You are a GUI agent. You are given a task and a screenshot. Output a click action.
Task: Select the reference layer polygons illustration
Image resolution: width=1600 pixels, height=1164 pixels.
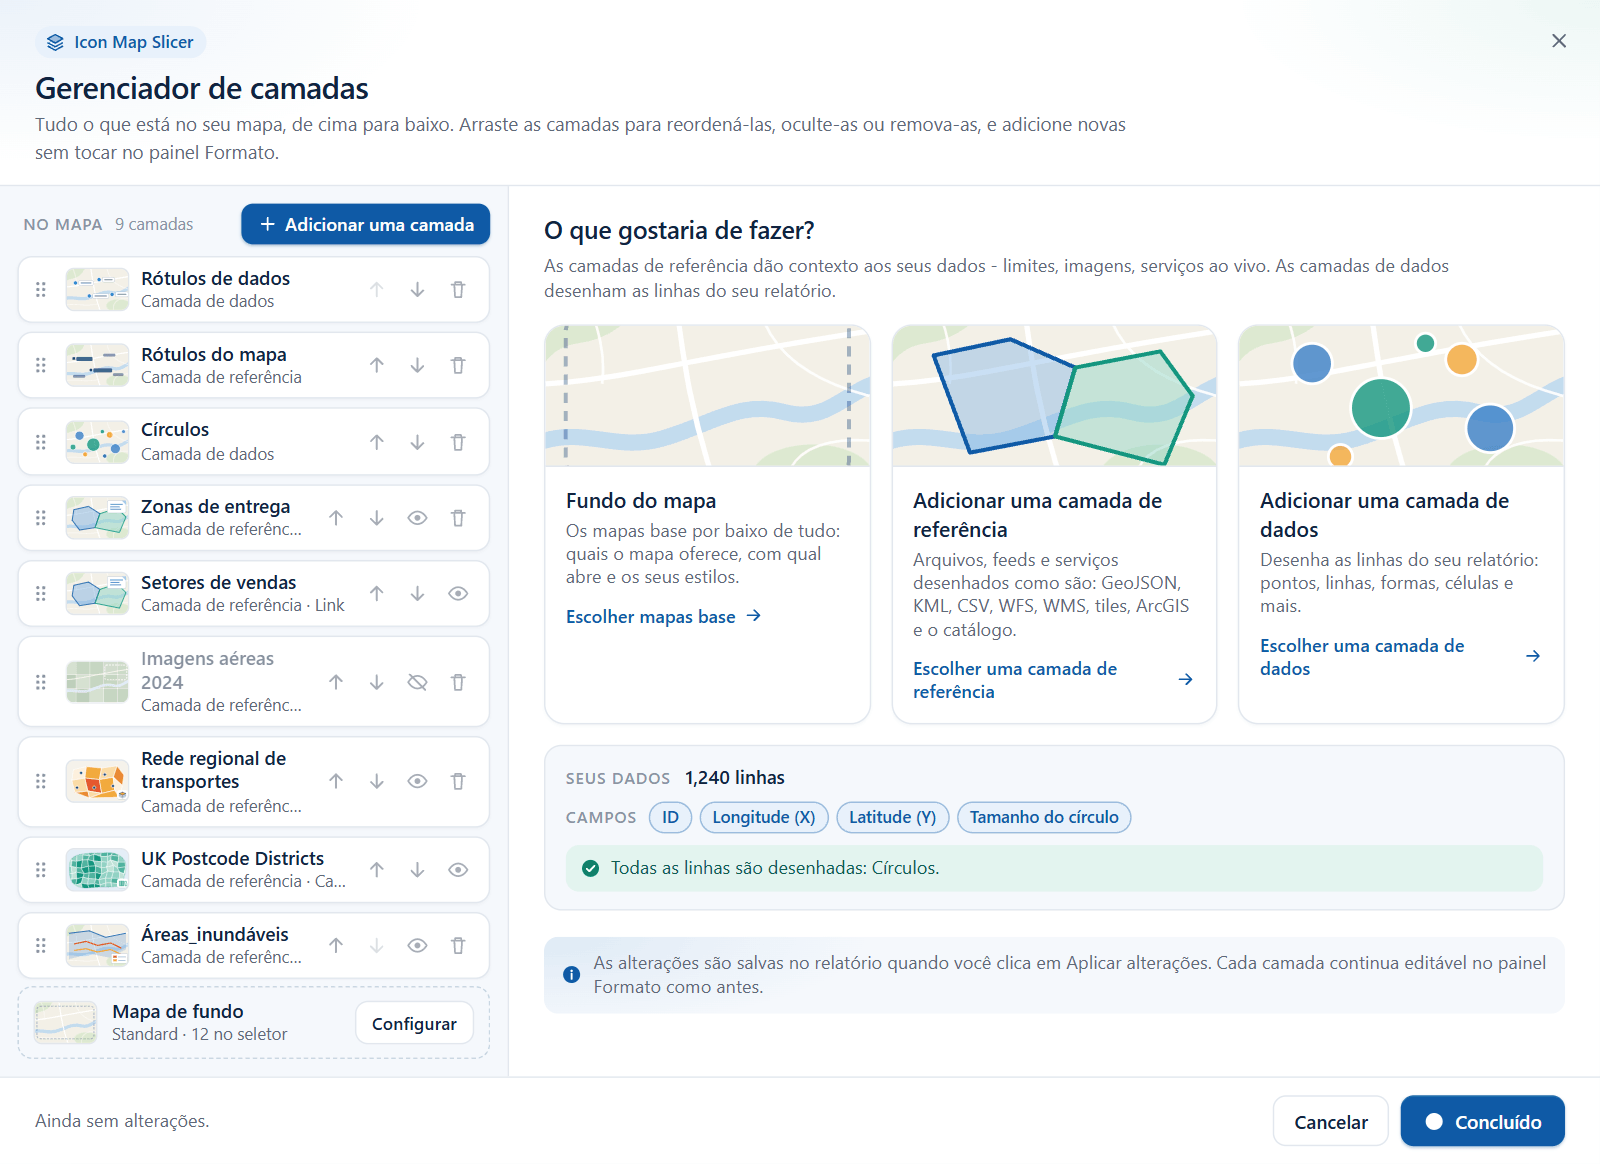(1054, 395)
